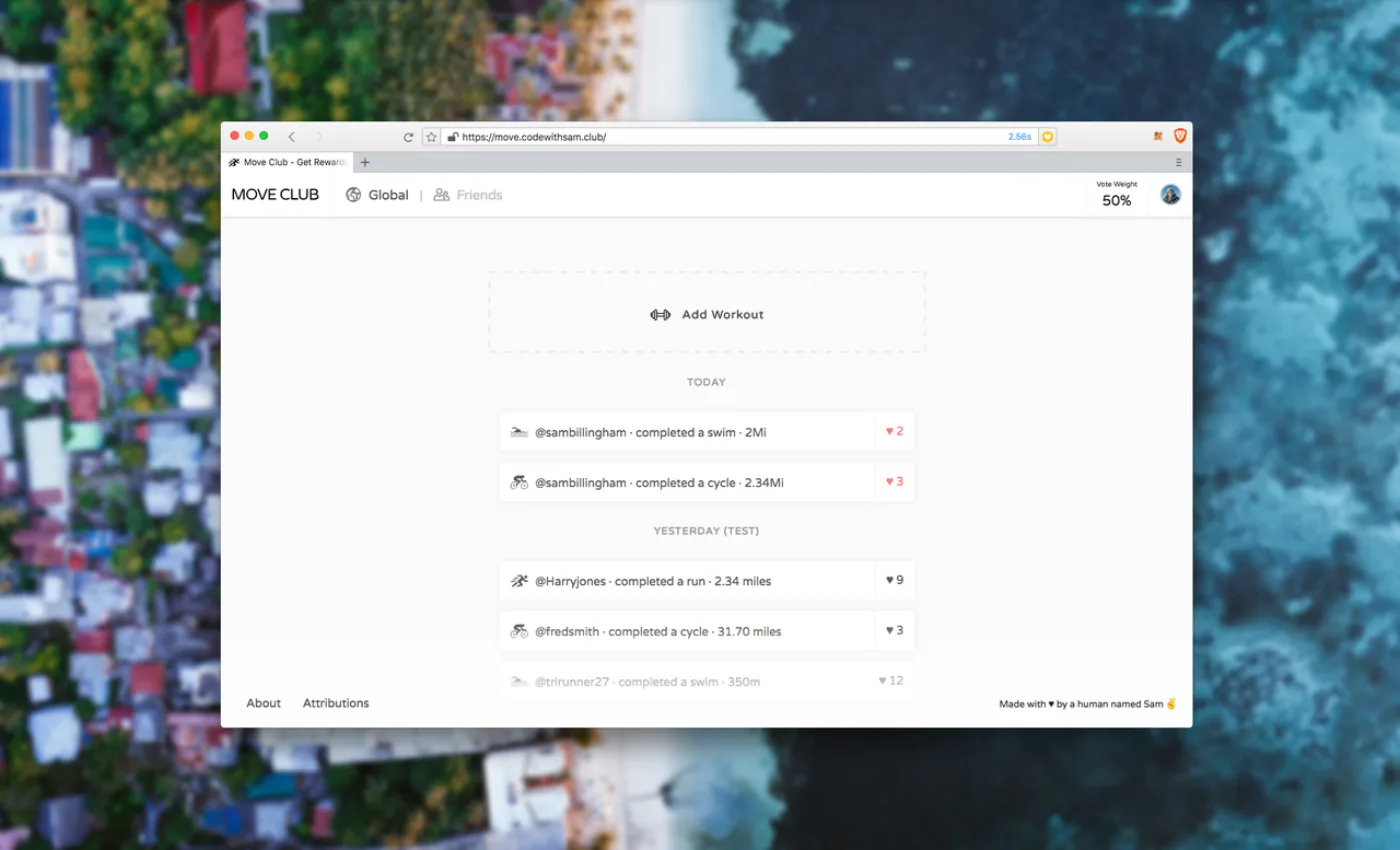
Task: Click the URL address bar field
Action: click(730, 137)
